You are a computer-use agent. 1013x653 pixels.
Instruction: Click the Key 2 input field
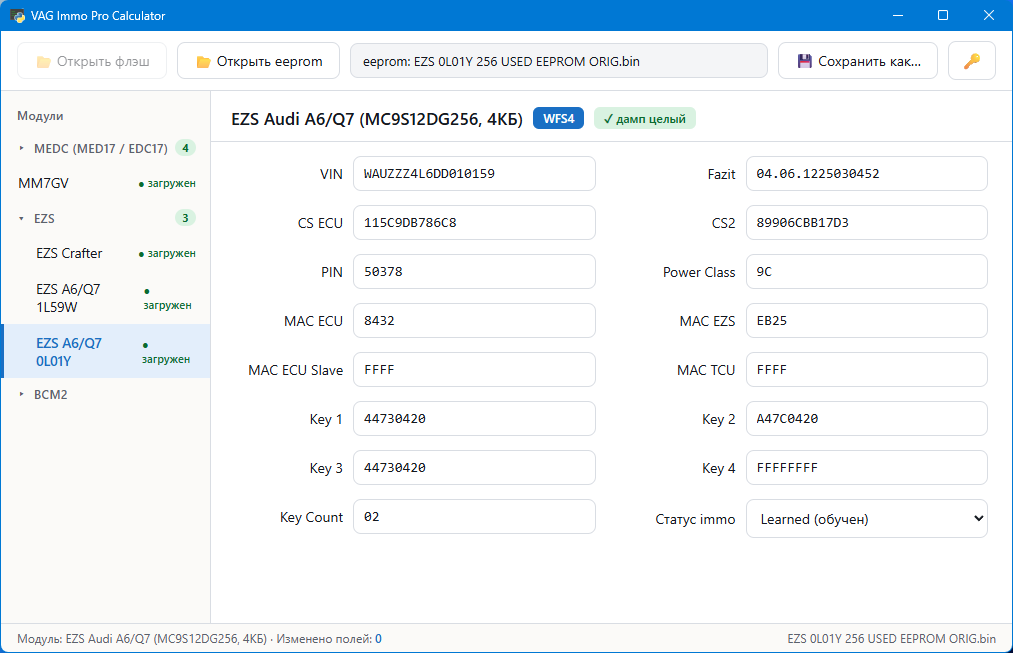[866, 419]
